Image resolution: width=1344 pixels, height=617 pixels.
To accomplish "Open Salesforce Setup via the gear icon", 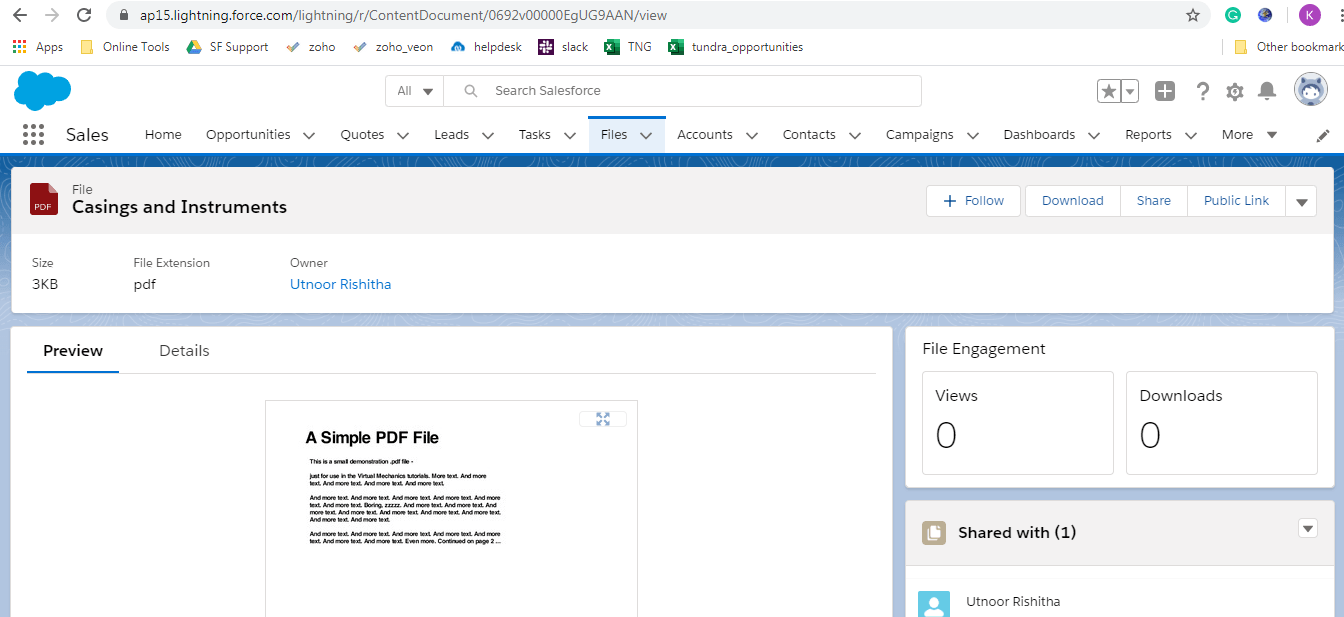I will click(x=1235, y=91).
